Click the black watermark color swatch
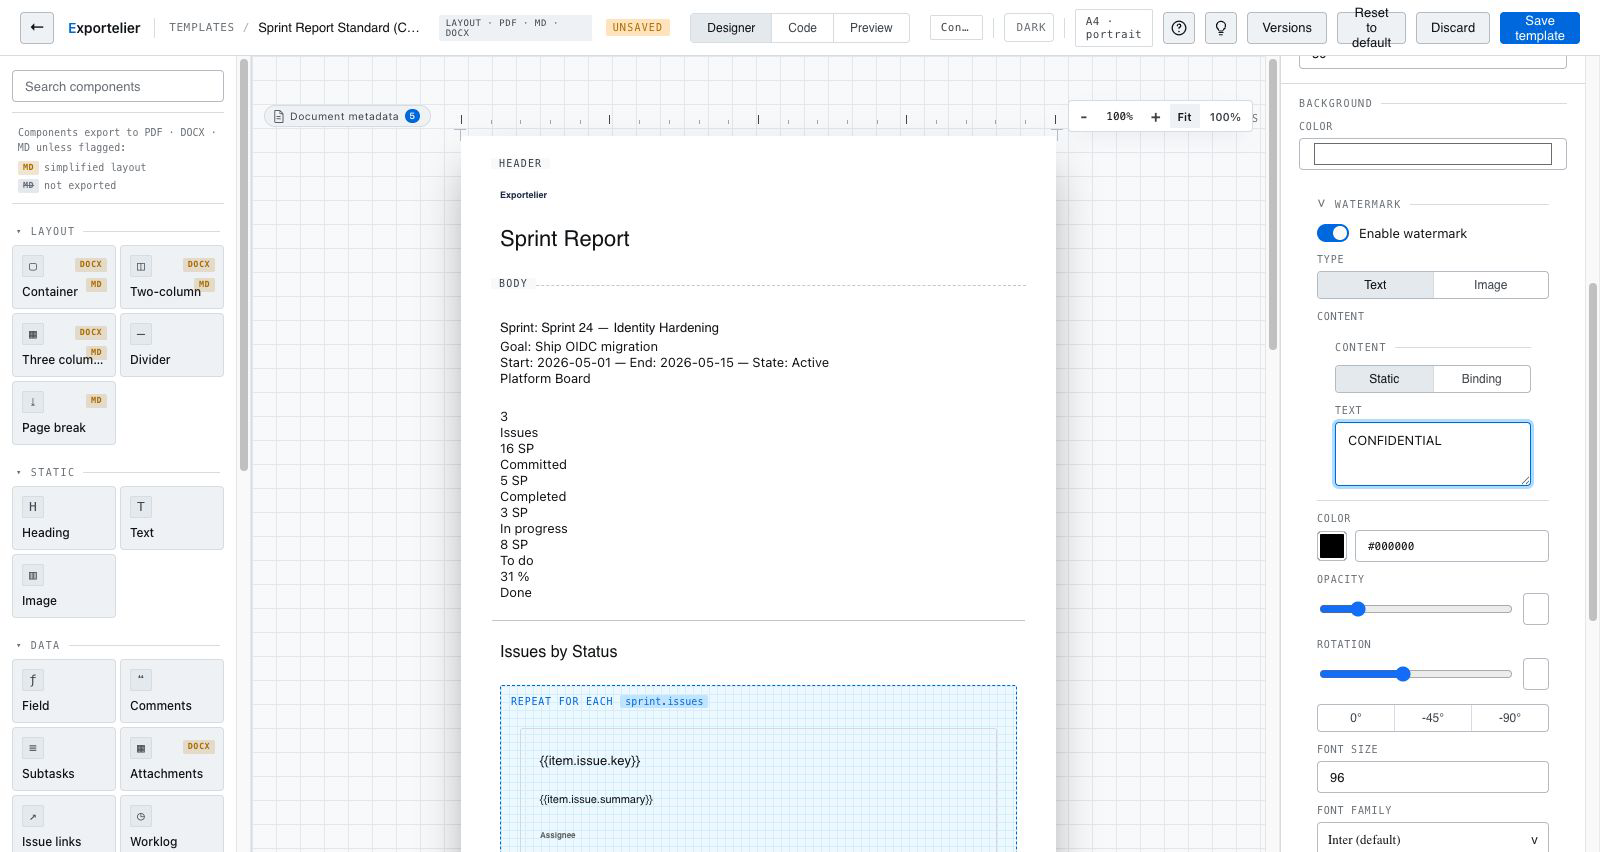 1332,546
